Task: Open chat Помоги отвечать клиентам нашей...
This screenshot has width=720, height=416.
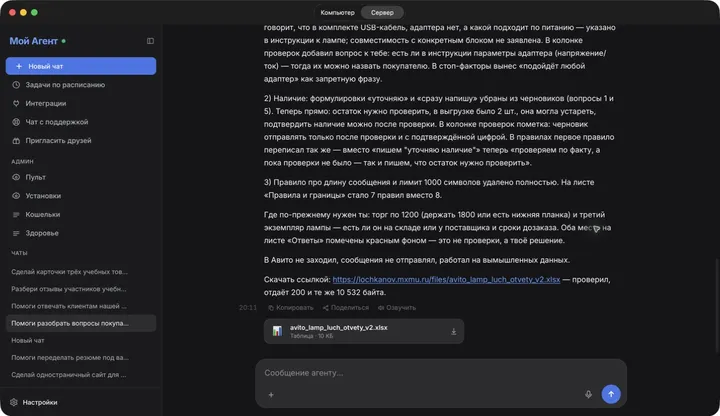Action: [x=81, y=306]
